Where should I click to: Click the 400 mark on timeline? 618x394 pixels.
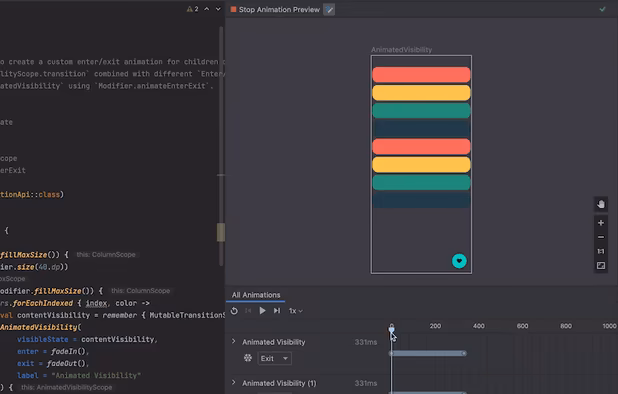(x=478, y=326)
